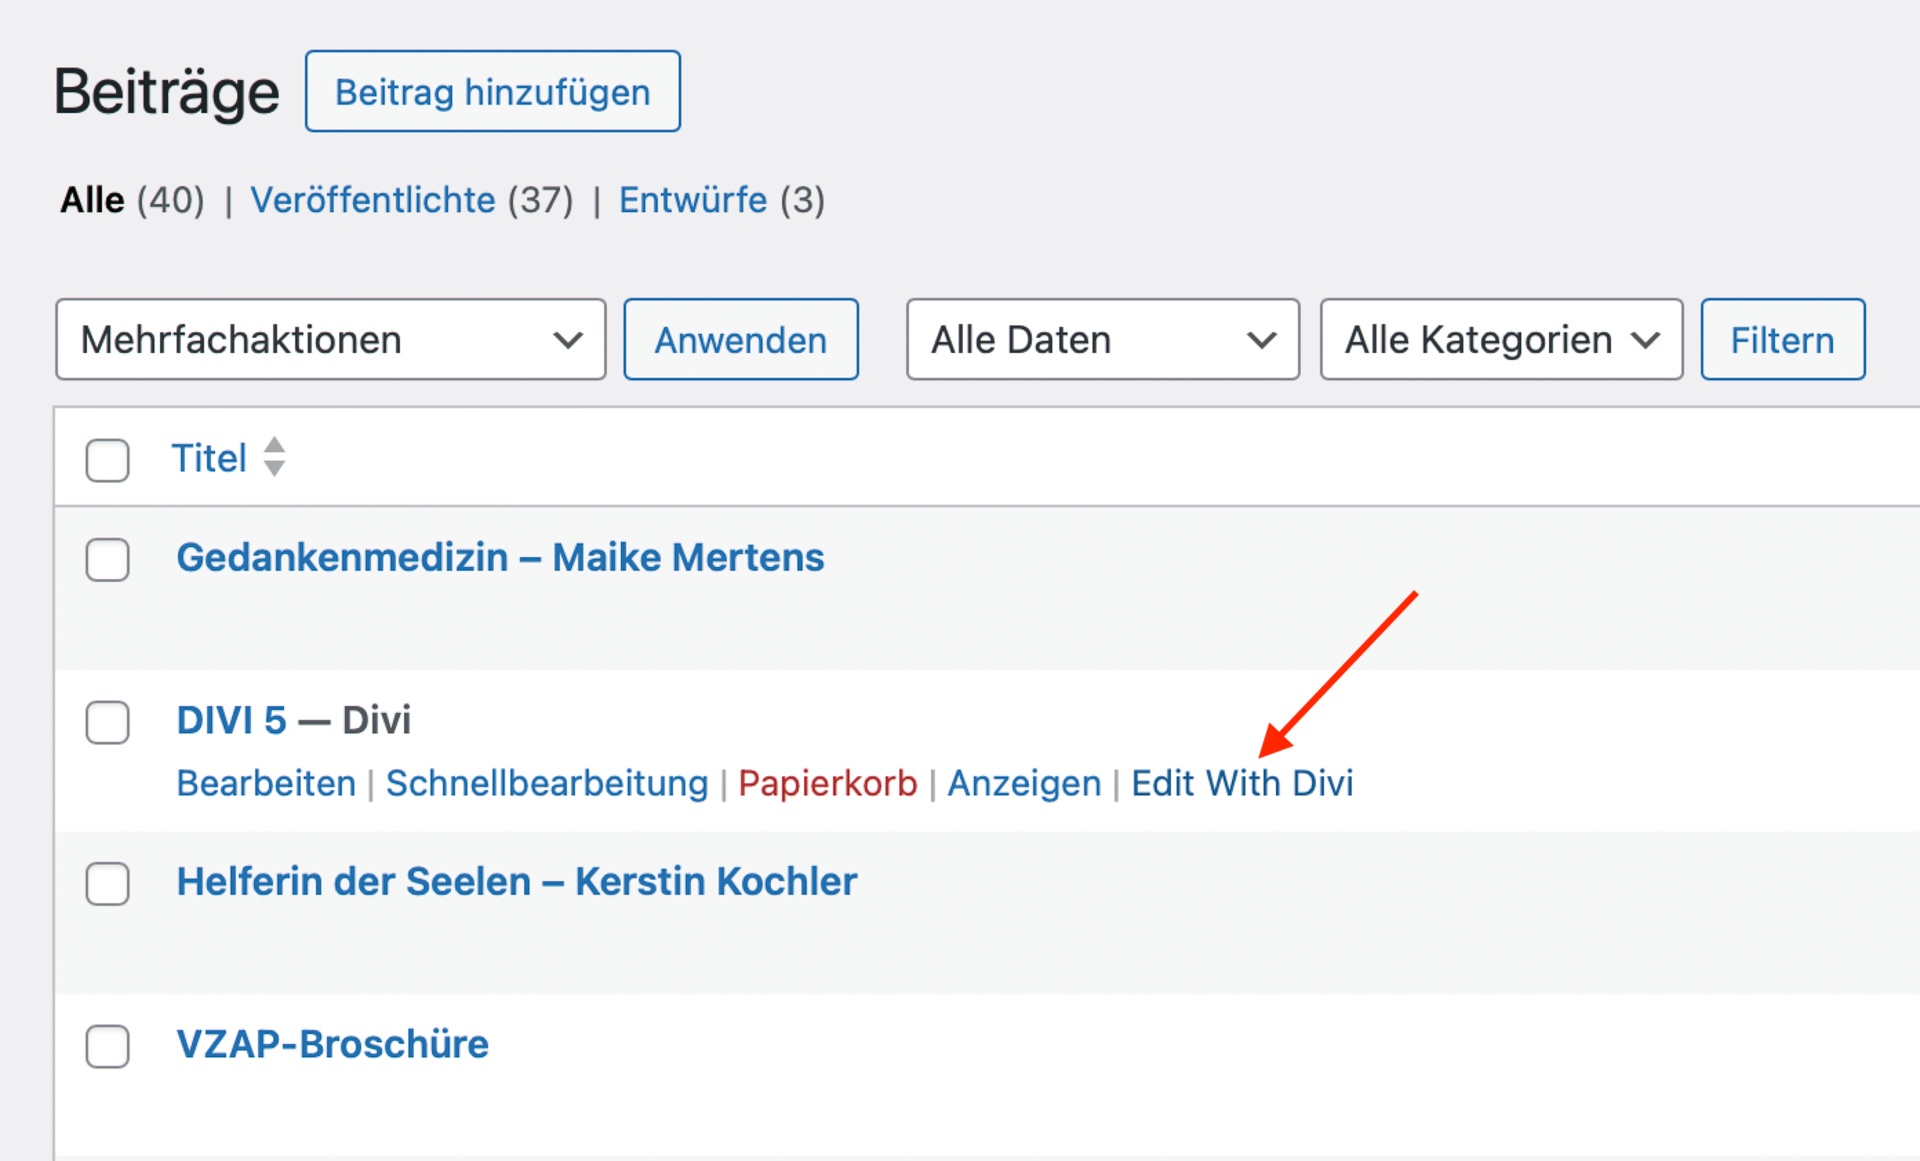Hit the Filtern button
Screen dimensions: 1920x1161
[1782, 340]
